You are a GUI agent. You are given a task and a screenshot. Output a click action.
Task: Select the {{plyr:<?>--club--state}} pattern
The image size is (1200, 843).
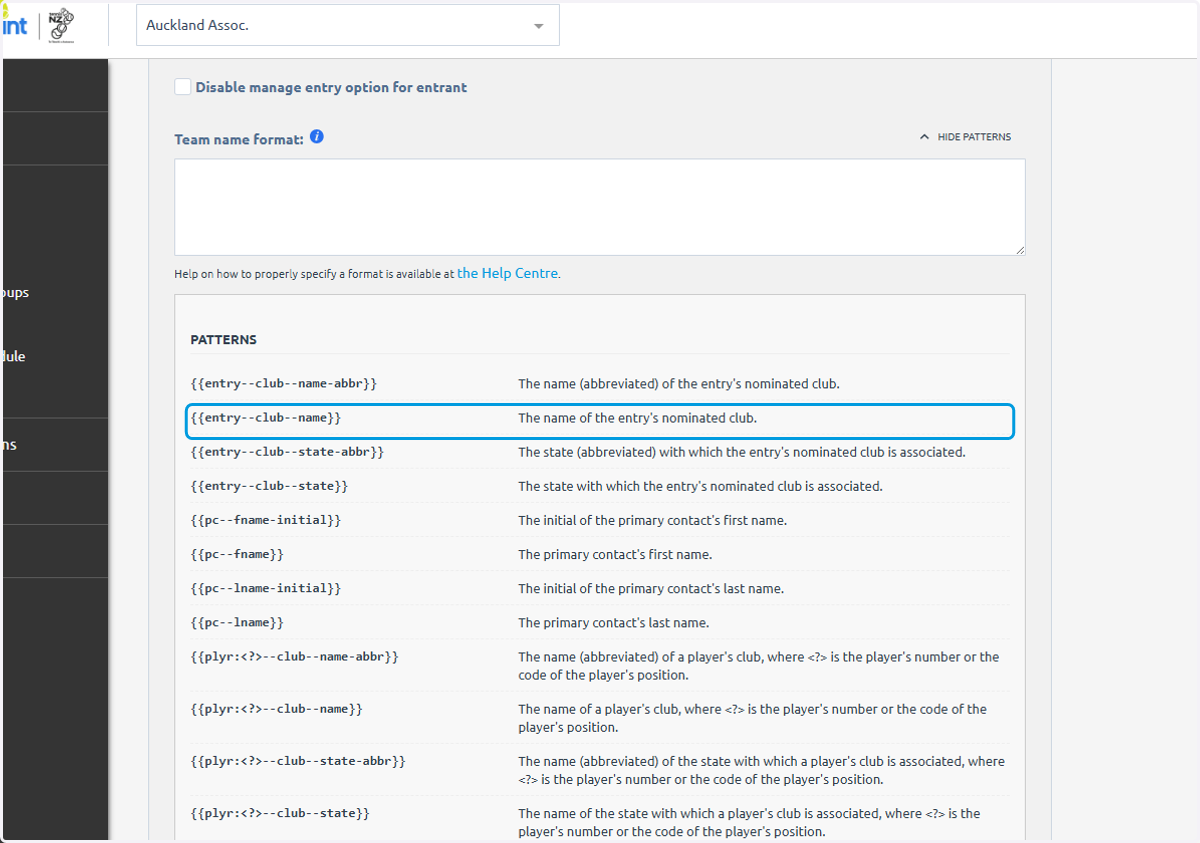pyautogui.click(x=280, y=813)
